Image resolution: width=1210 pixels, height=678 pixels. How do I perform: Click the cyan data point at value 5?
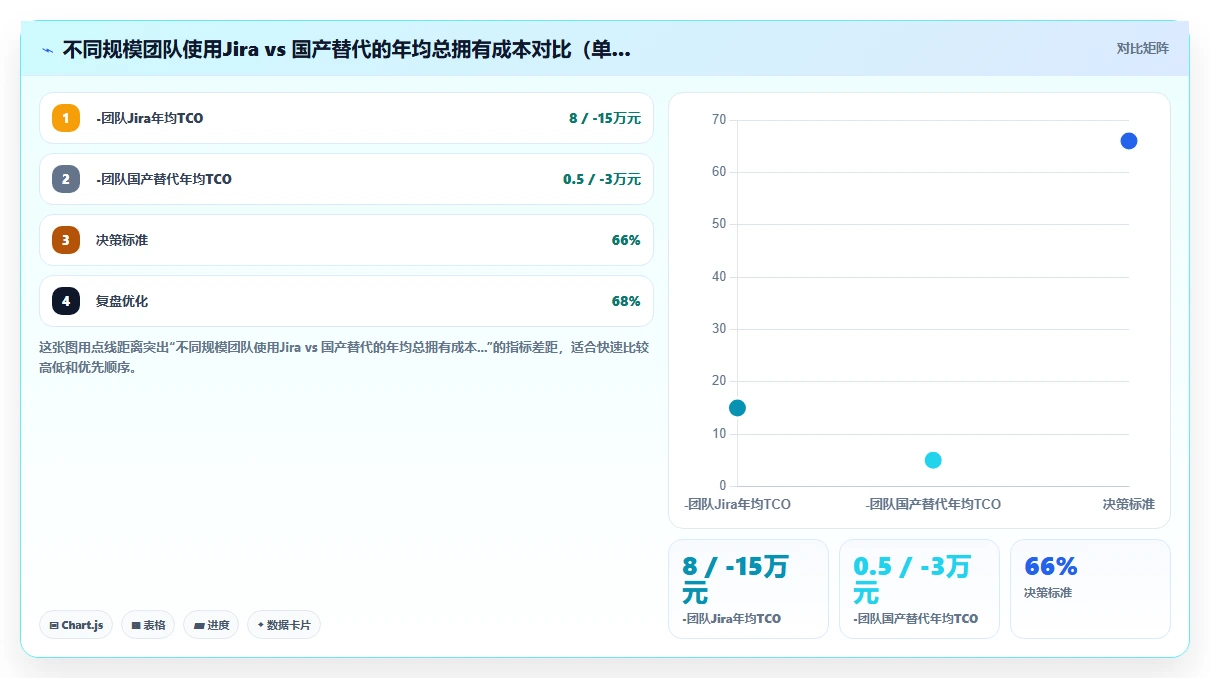point(933,460)
